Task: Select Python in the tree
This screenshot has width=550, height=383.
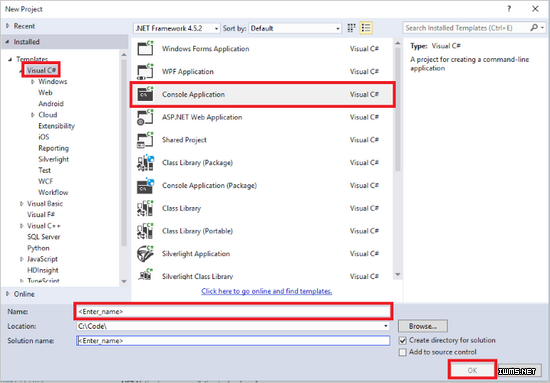Action: coord(38,248)
